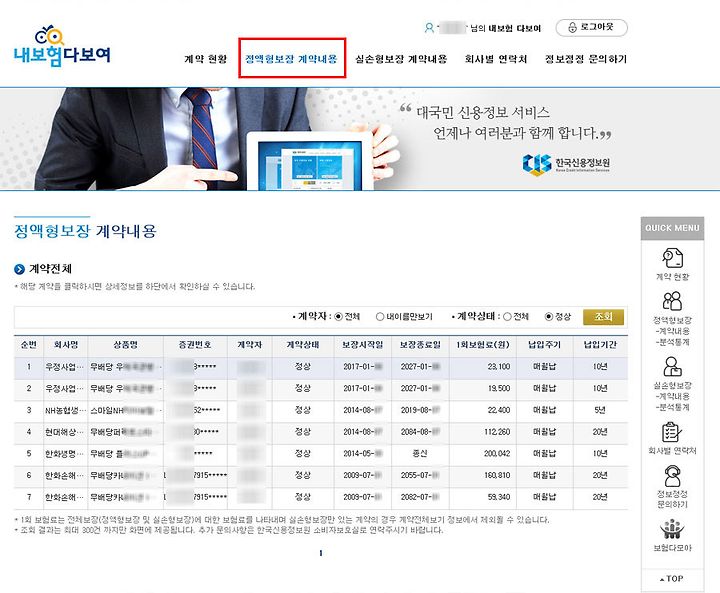Click premium value 23,100
Screen dimensions: 720x593
pos(498,367)
